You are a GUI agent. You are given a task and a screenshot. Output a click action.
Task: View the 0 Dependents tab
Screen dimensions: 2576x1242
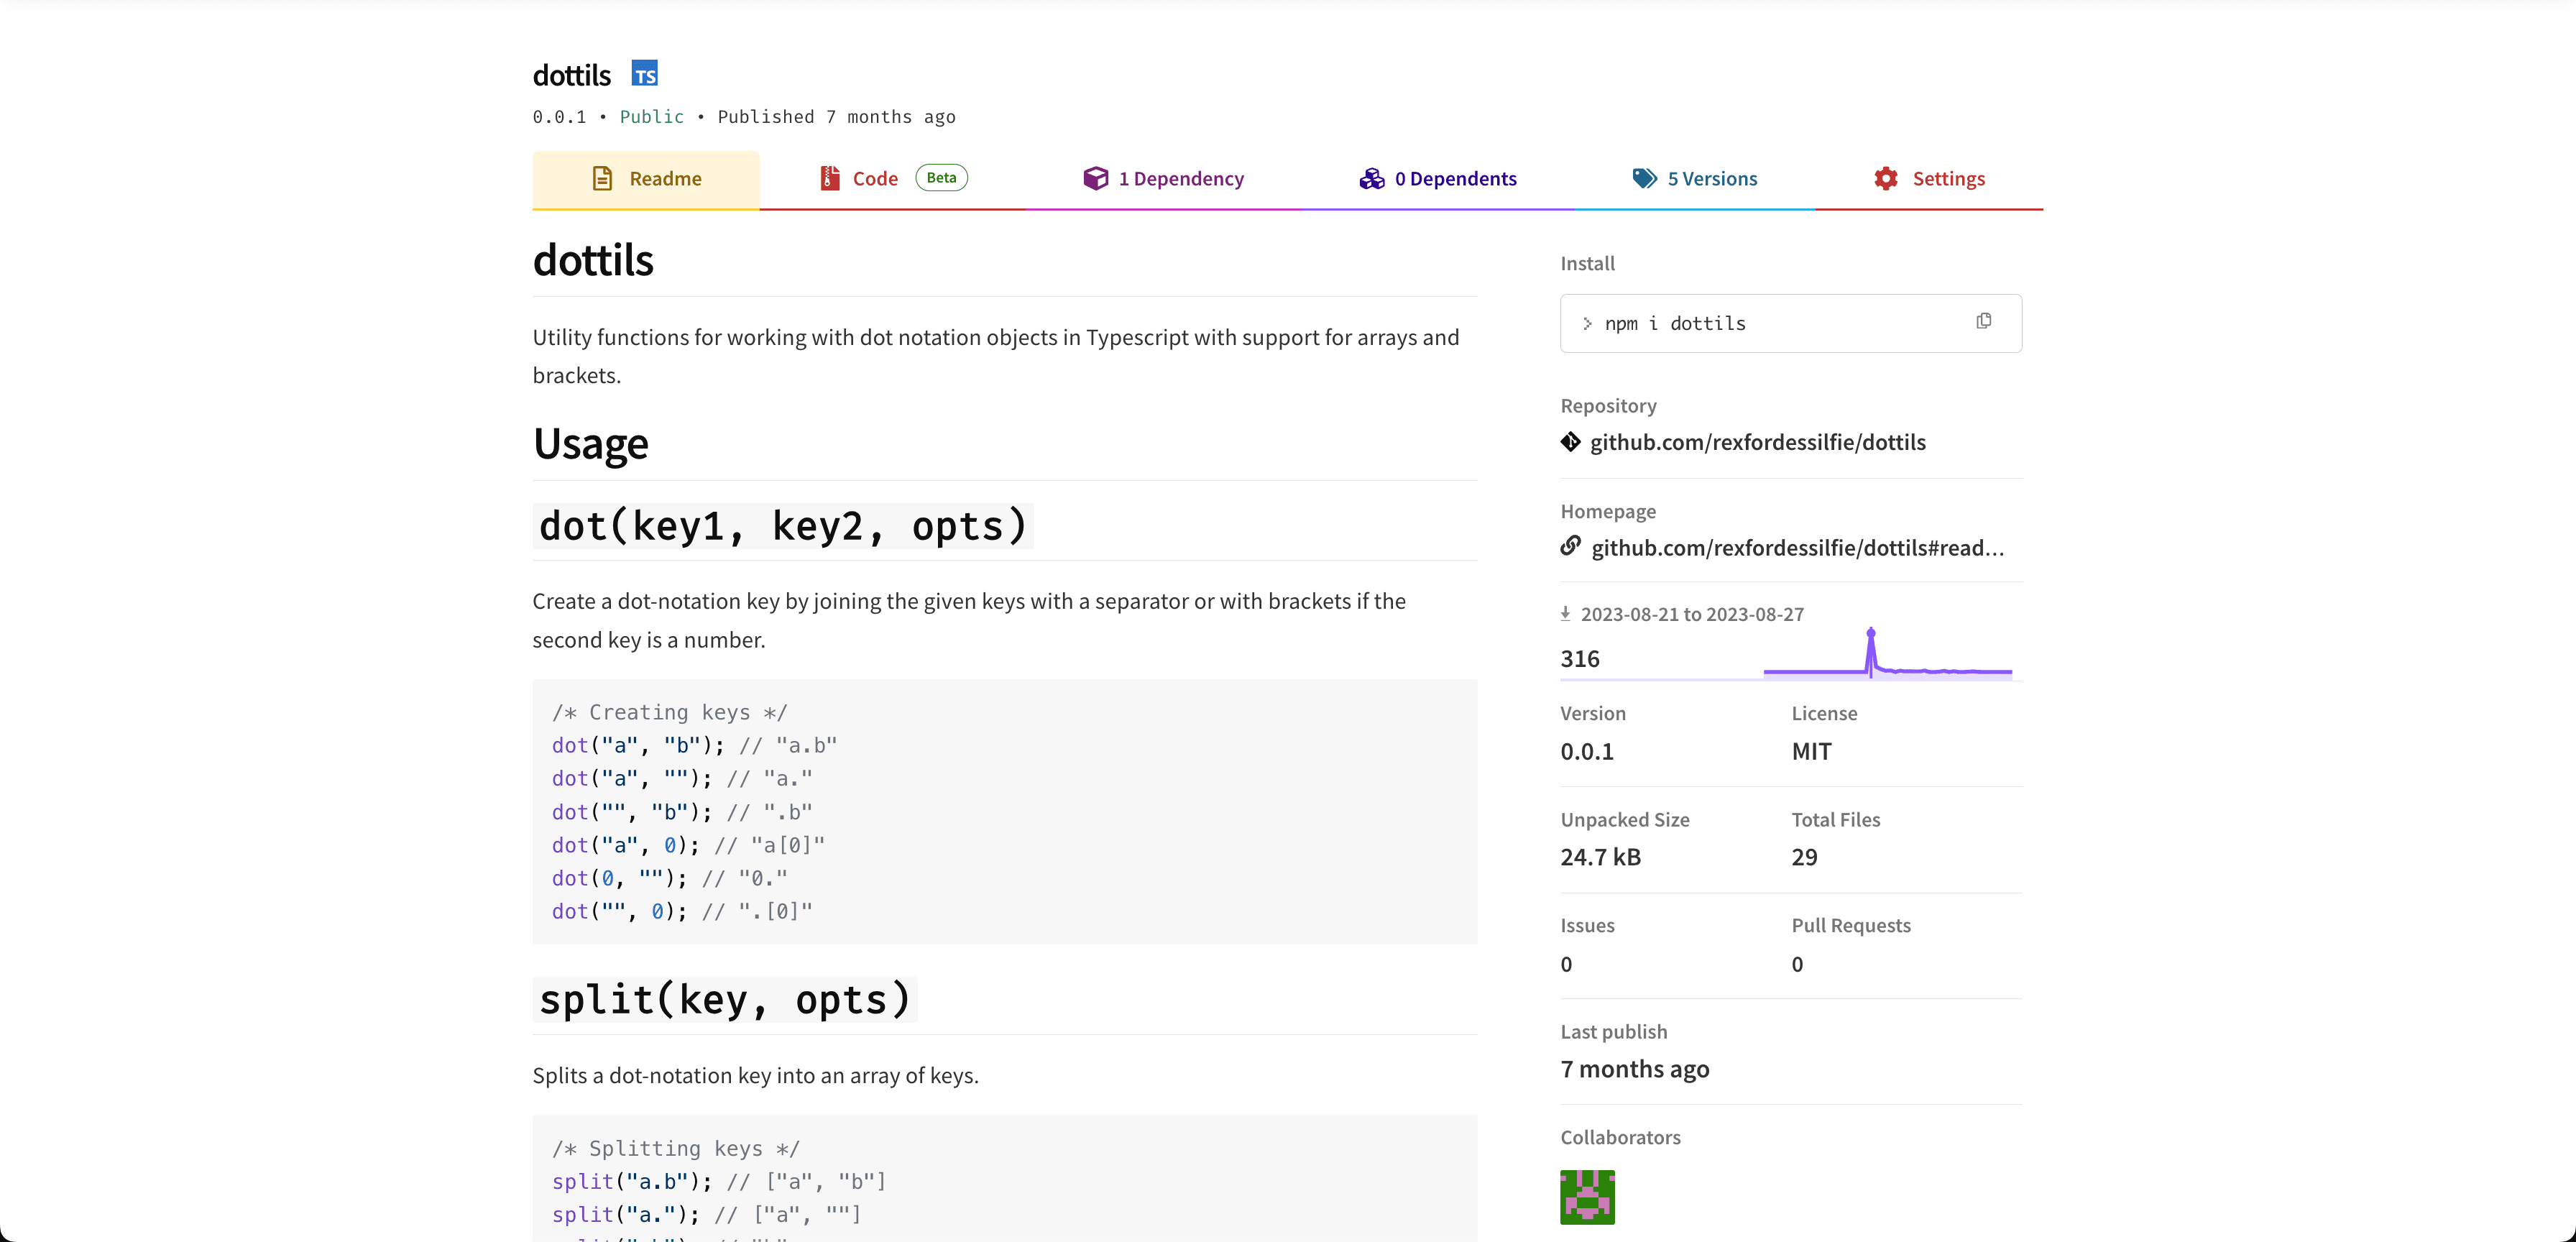coord(1438,180)
